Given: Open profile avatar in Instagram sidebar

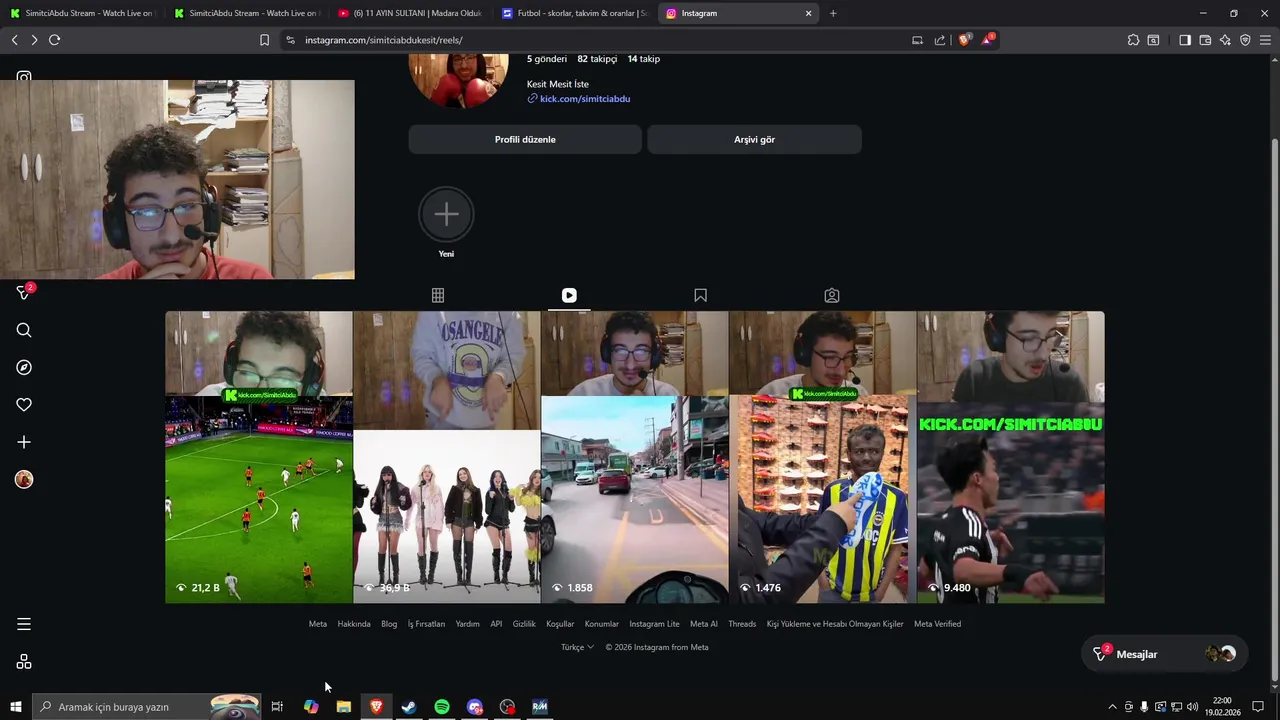Looking at the screenshot, I should coord(24,480).
